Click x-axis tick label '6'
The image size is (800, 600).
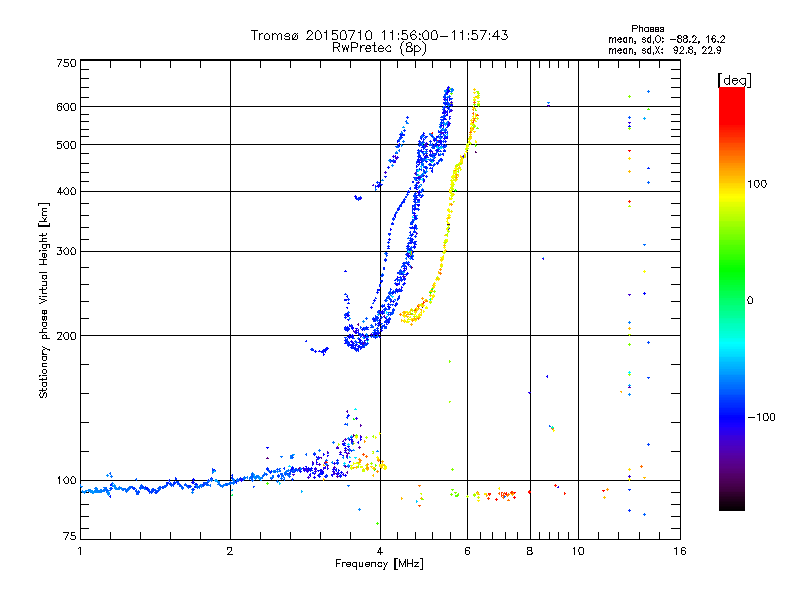click(467, 551)
